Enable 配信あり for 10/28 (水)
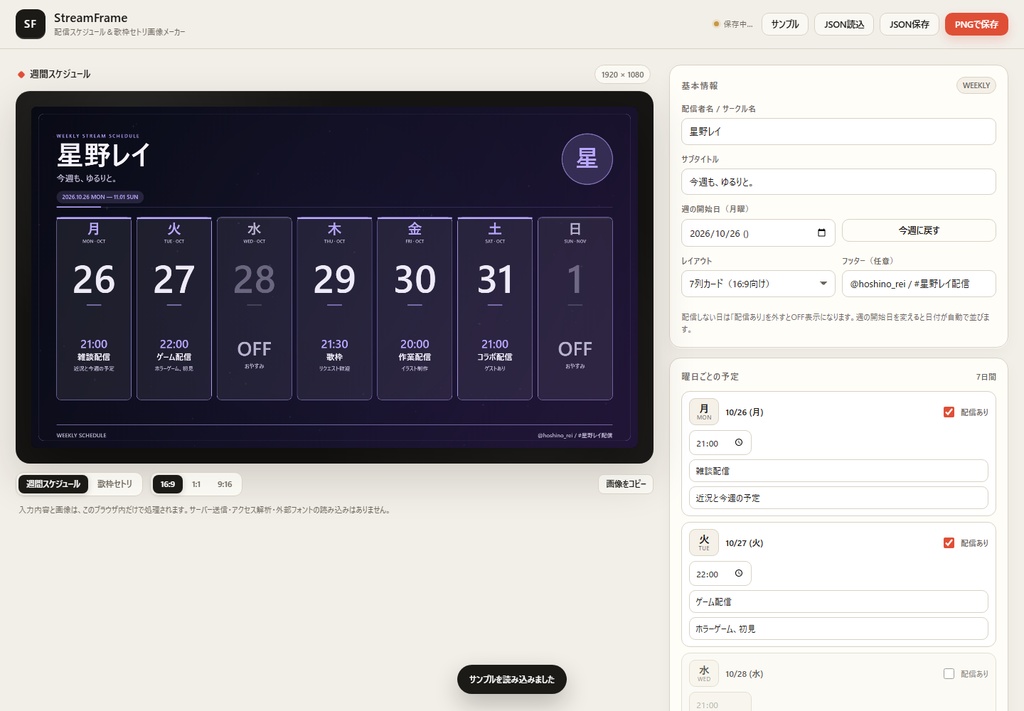Screen dimensions: 1024x711 (x=949, y=673)
